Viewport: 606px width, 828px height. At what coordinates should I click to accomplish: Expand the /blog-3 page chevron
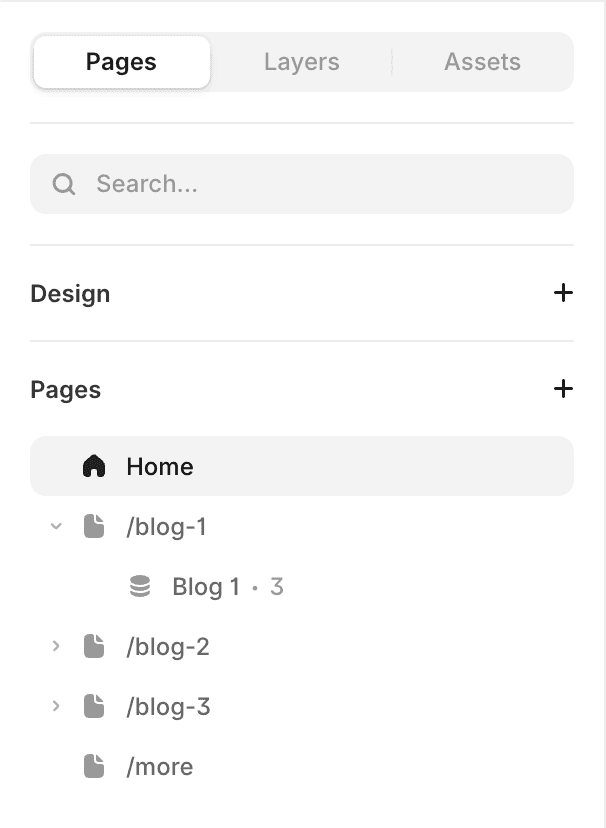56,706
